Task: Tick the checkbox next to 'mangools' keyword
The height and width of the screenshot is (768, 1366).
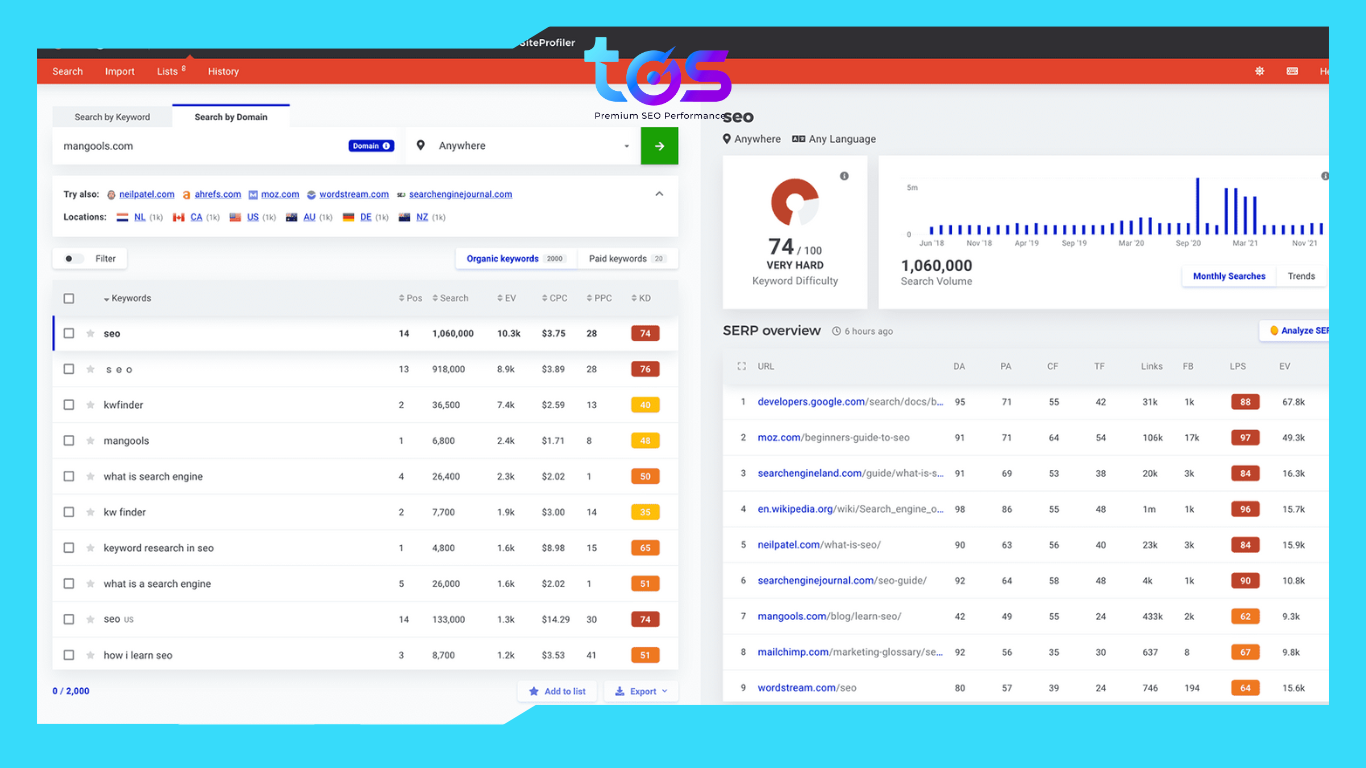Action: 69,440
